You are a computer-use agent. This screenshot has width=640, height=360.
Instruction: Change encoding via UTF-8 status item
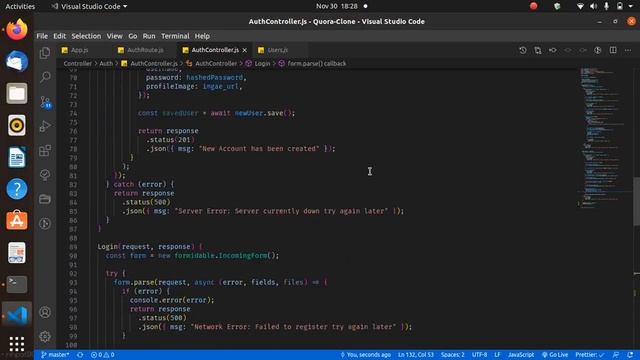(x=479, y=355)
